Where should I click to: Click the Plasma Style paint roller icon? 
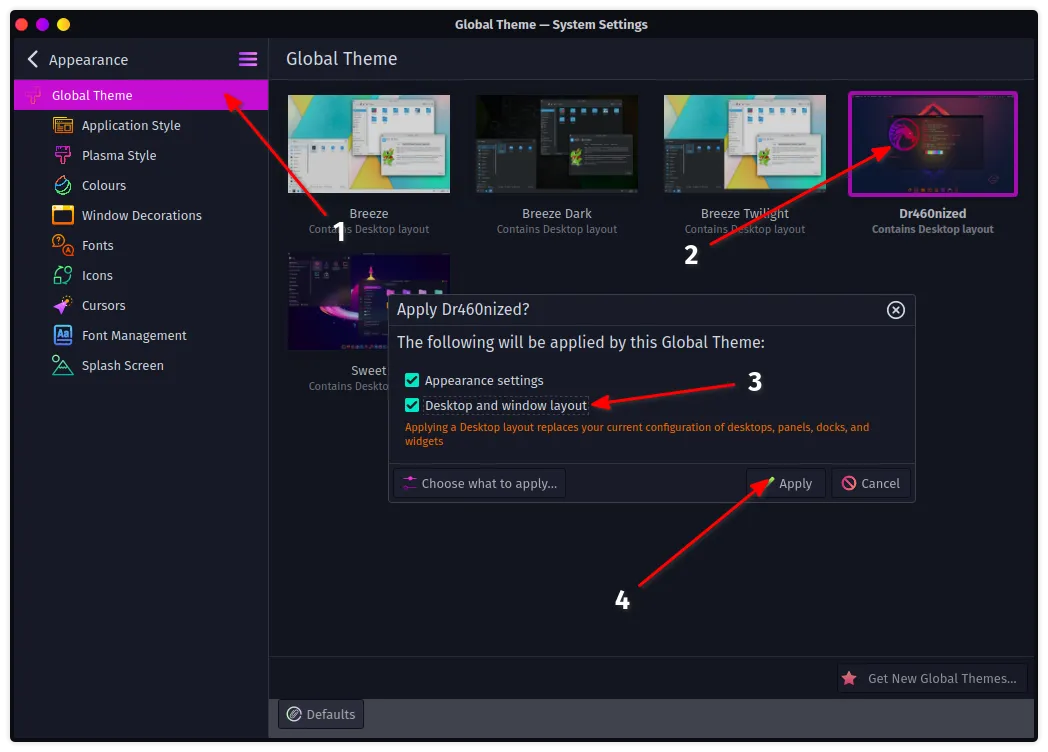pyautogui.click(x=63, y=155)
